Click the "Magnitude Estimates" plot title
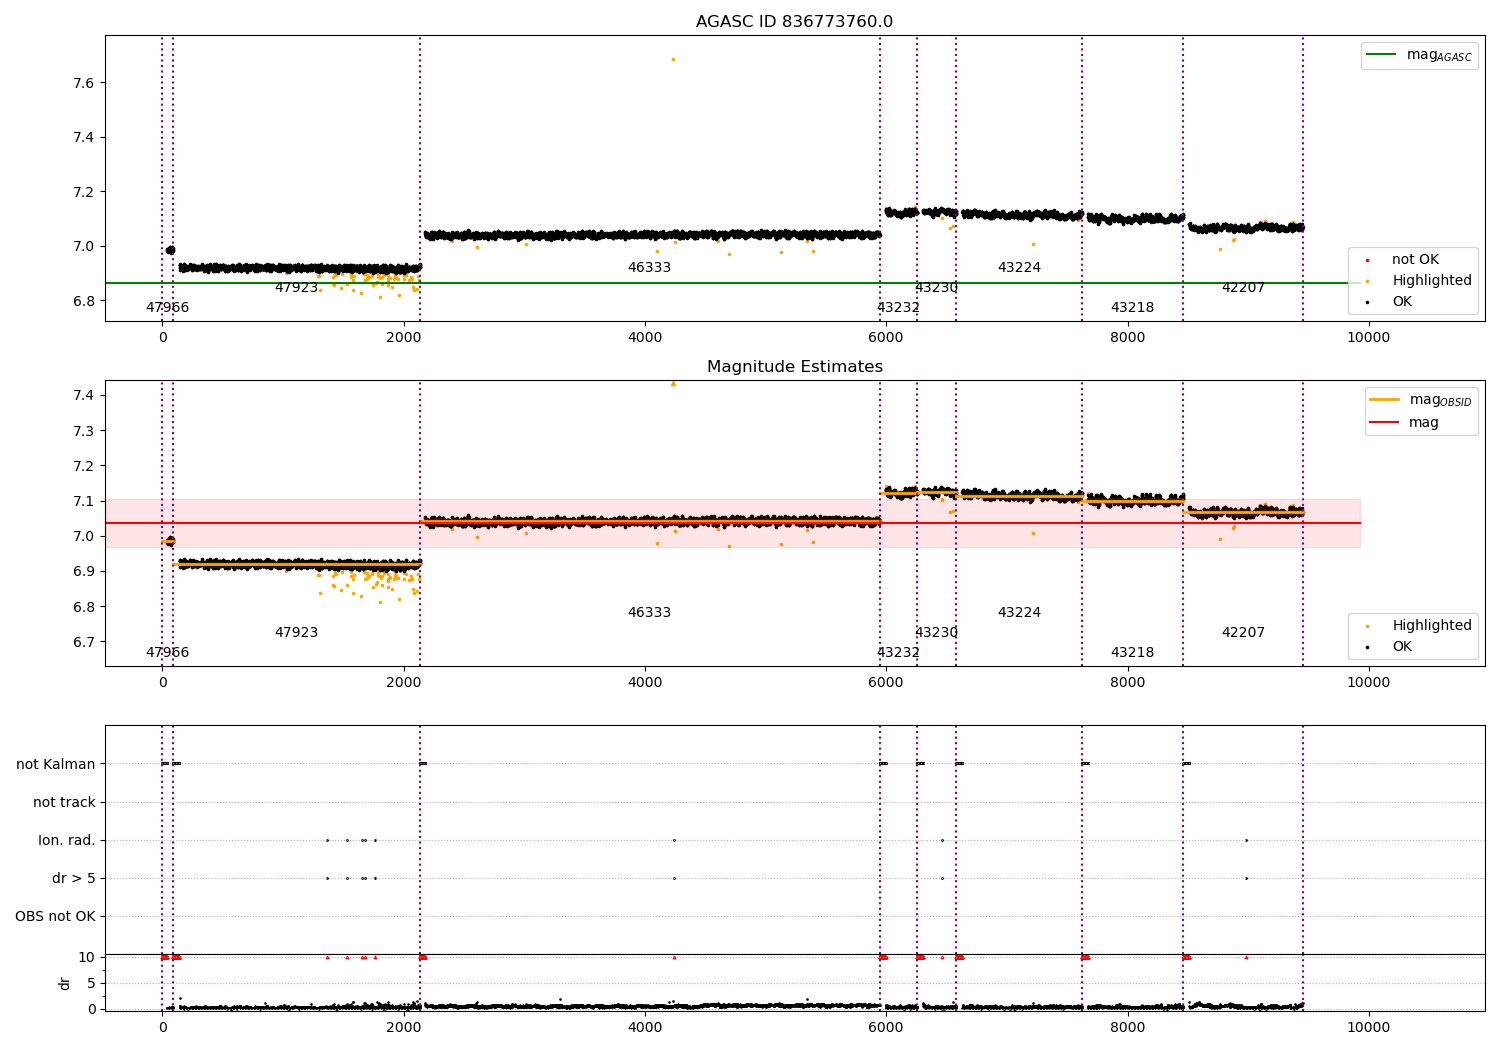Screen dimensions: 1500x1050 tap(794, 367)
